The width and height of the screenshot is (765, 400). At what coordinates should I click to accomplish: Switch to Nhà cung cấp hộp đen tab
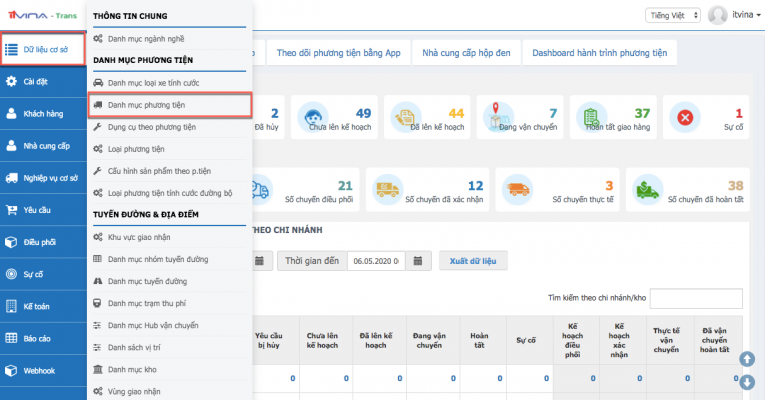(x=467, y=52)
